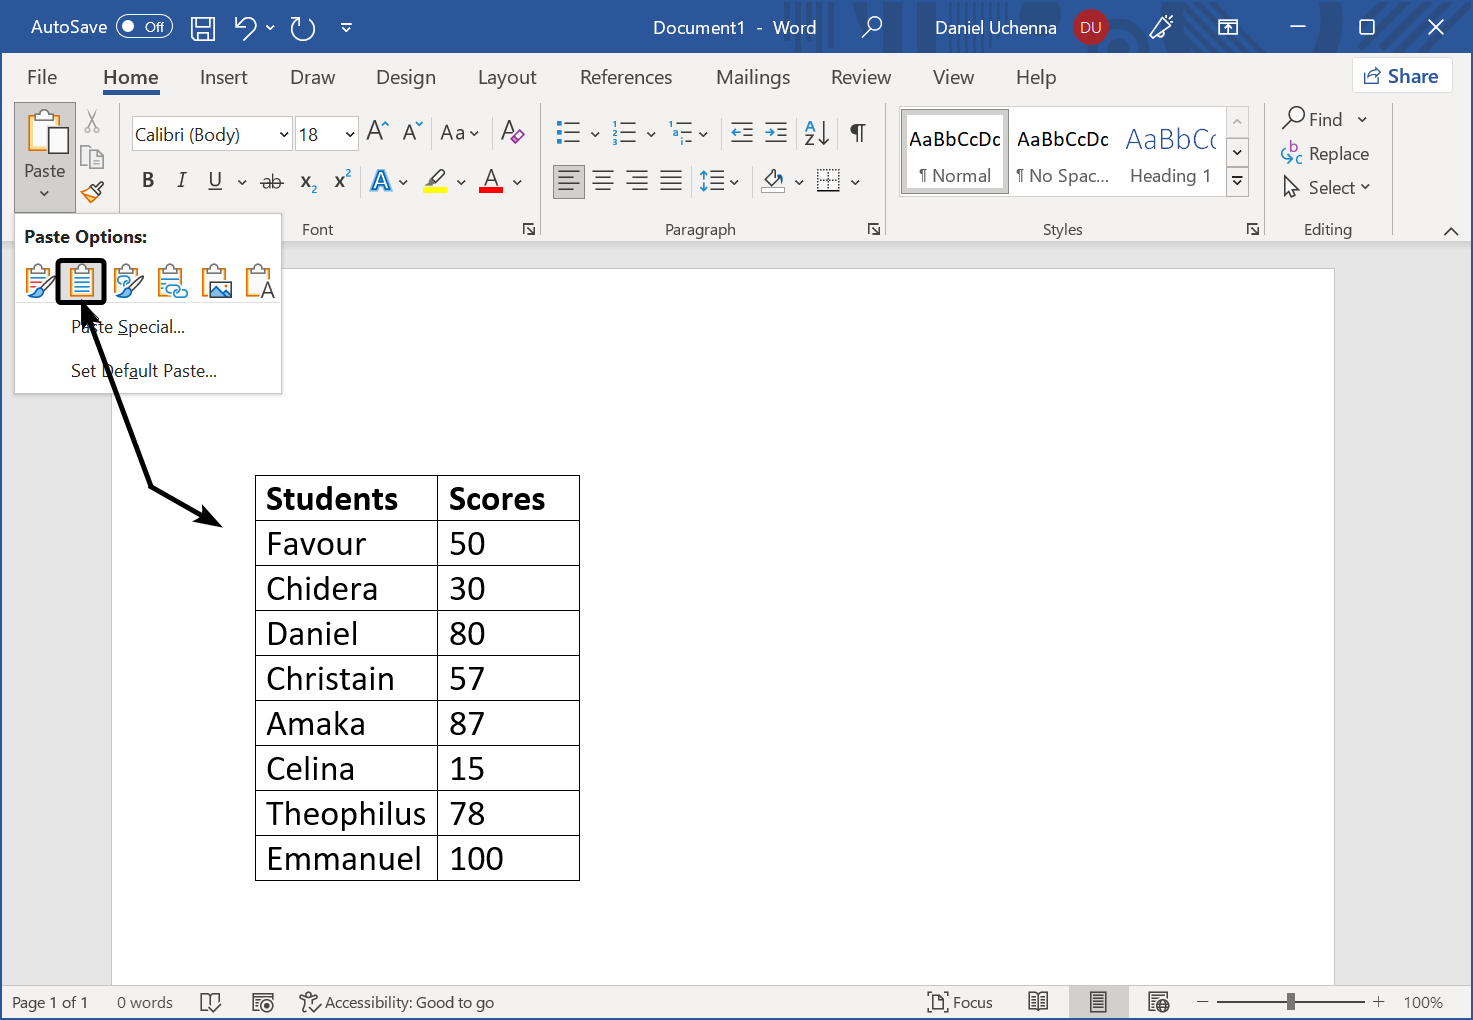Switch to the Insert ribbon tab
The image size is (1473, 1020).
coord(223,77)
